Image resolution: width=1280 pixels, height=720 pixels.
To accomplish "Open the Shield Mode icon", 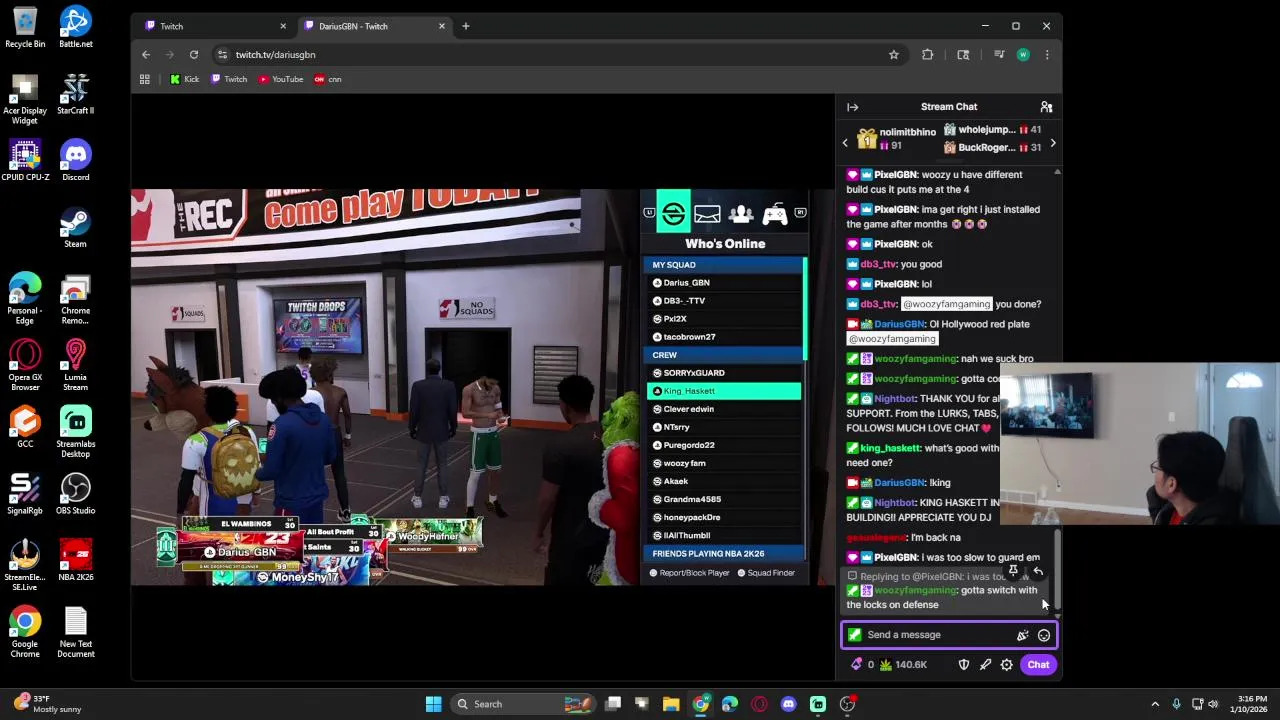I will (x=964, y=665).
